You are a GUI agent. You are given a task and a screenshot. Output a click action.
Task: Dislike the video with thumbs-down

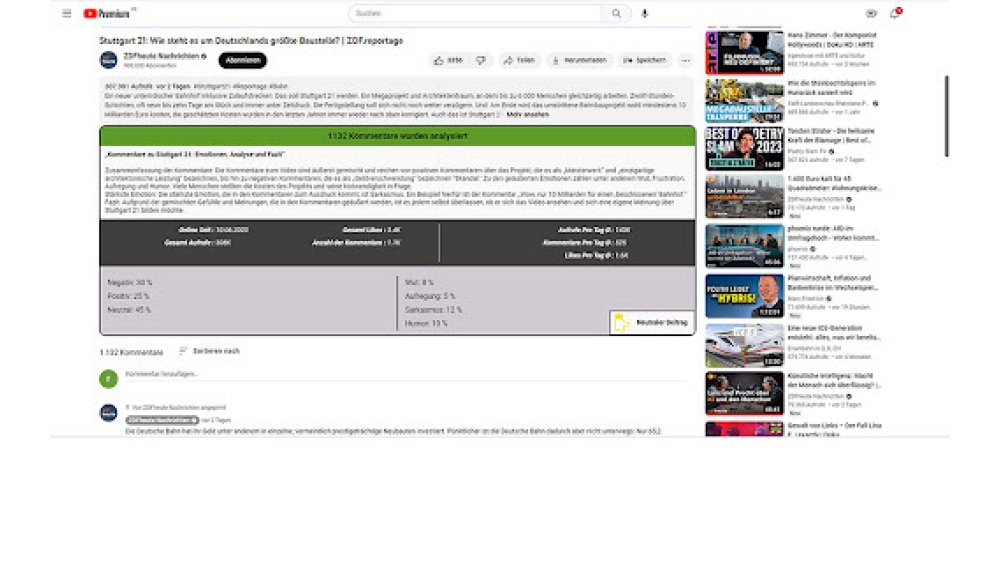click(x=481, y=61)
